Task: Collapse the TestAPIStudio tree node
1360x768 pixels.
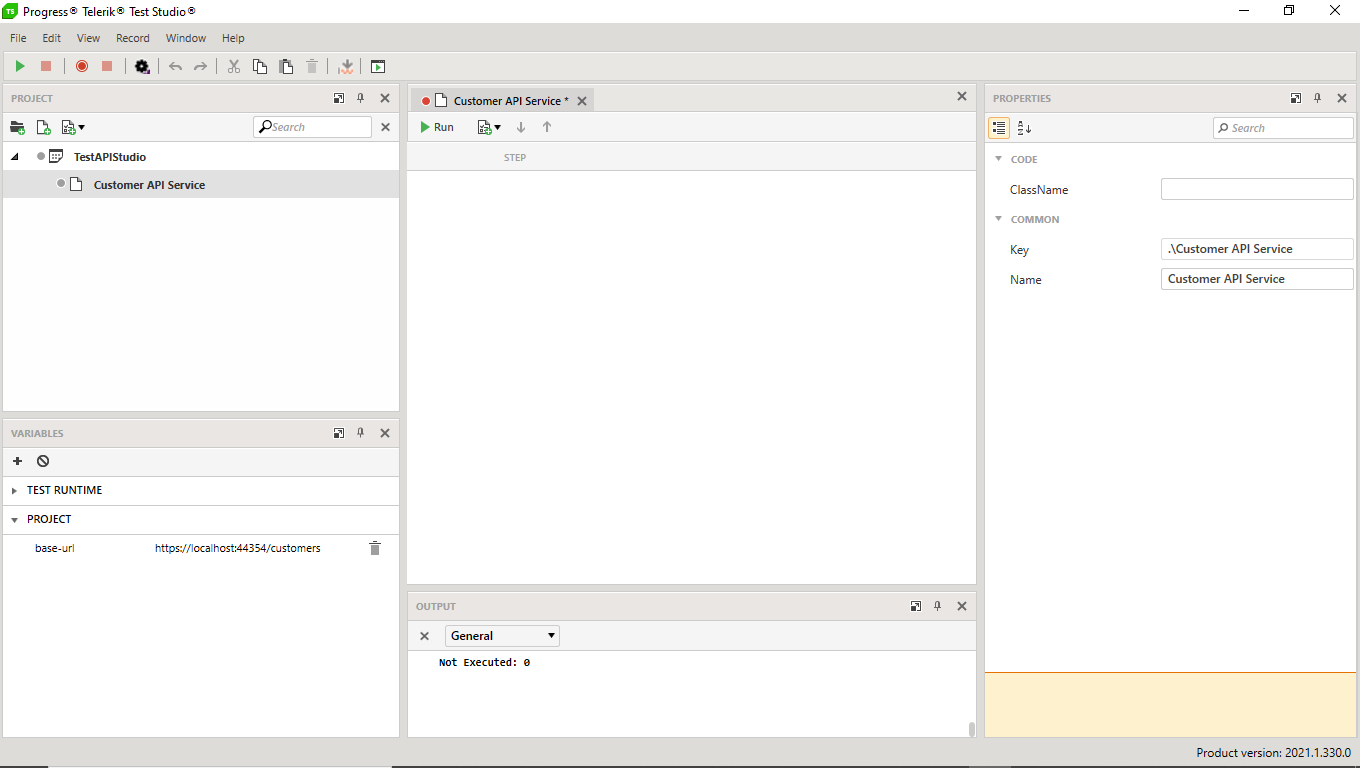Action: (15, 157)
